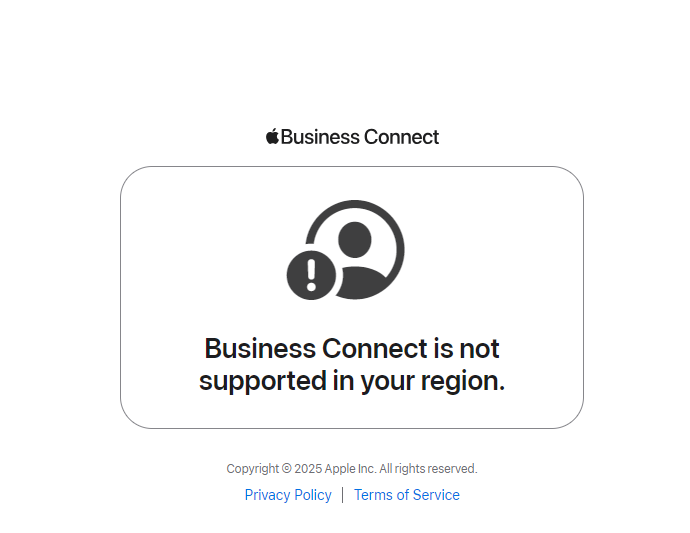The width and height of the screenshot is (690, 533).
Task: Select the 'Business Connect is not' heading line
Action: coord(352,349)
